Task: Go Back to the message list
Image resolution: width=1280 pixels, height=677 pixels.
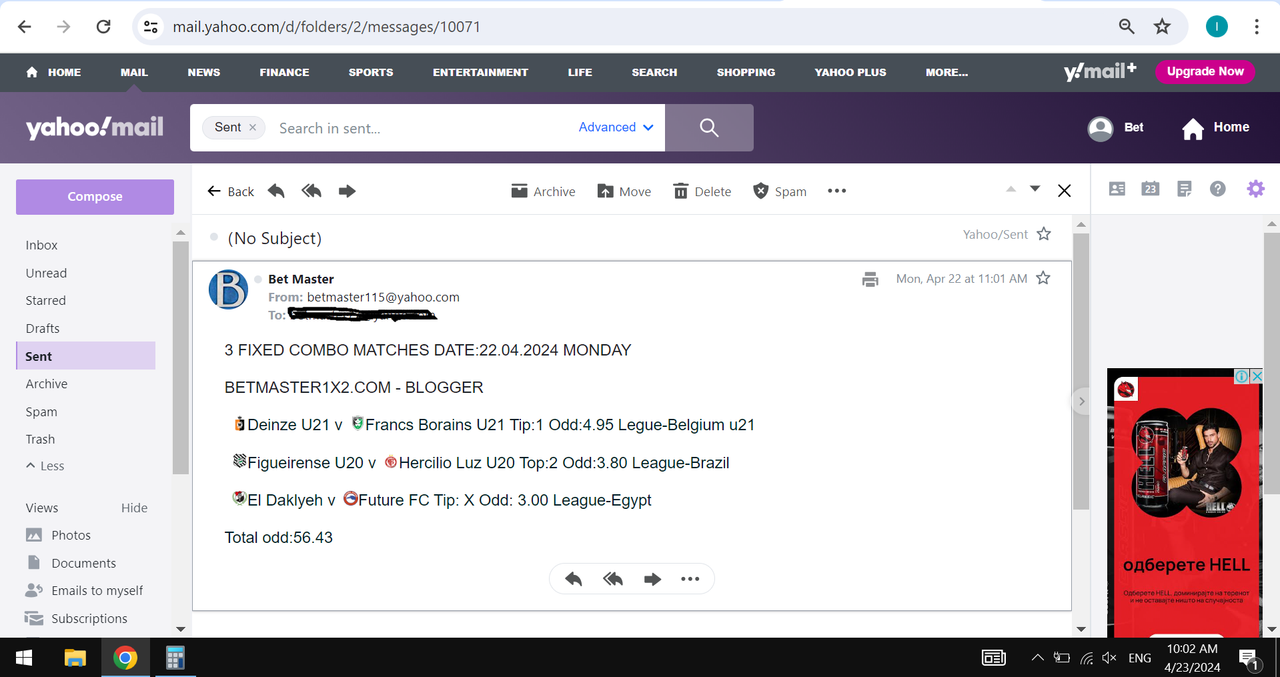Action: (x=231, y=191)
